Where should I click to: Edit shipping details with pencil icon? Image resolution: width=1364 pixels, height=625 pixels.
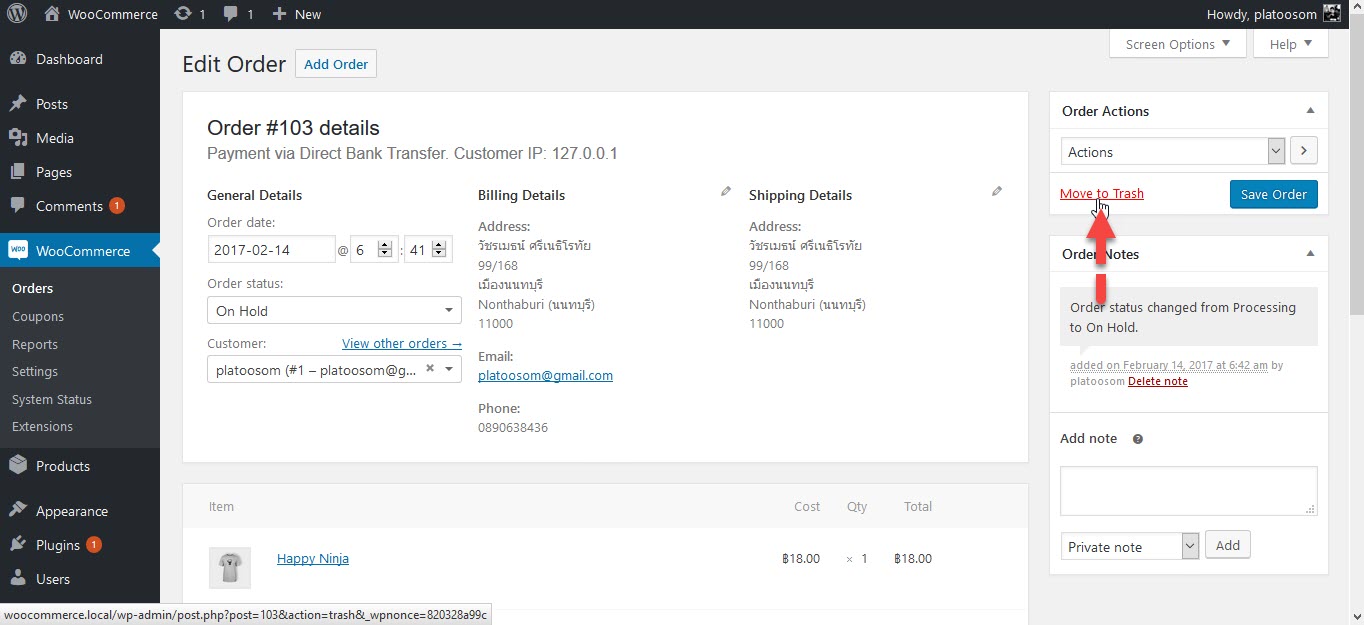coord(997,191)
